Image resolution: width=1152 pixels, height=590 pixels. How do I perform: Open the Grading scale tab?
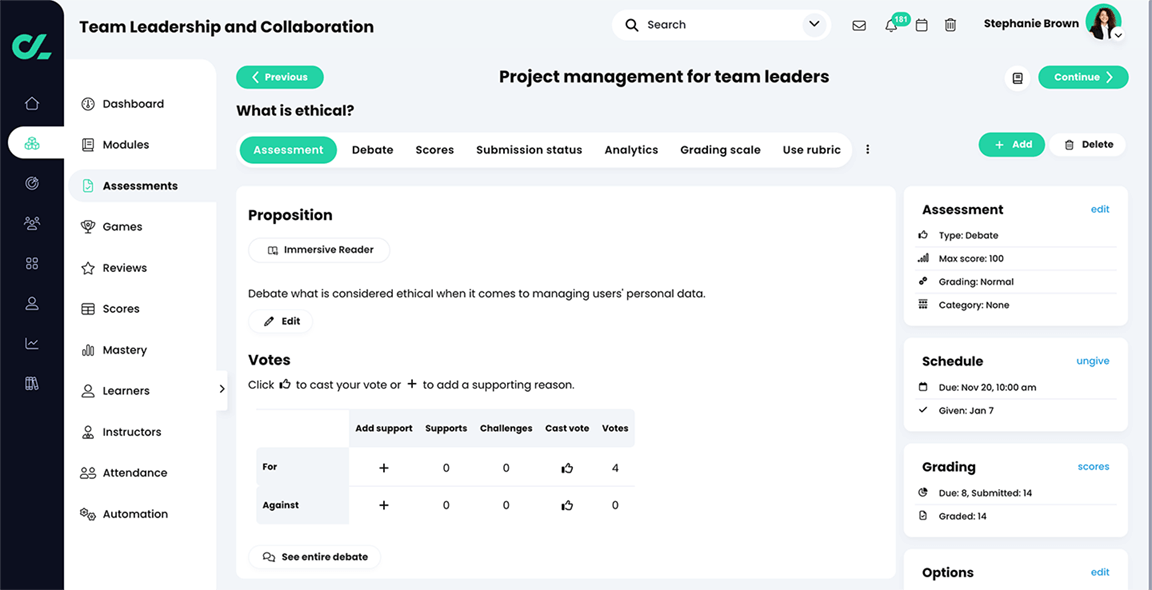point(720,150)
